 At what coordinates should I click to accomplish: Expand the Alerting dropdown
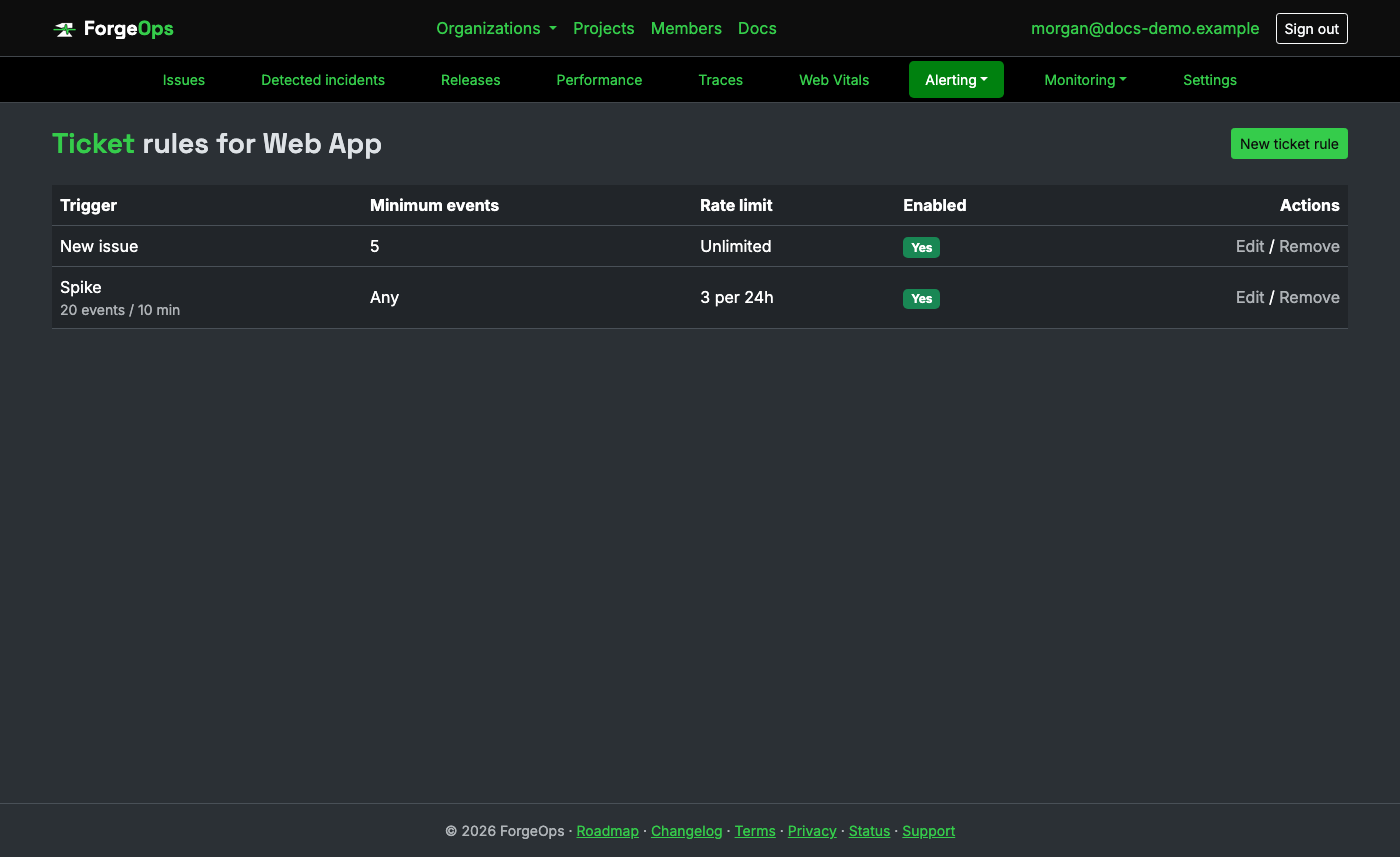click(956, 80)
